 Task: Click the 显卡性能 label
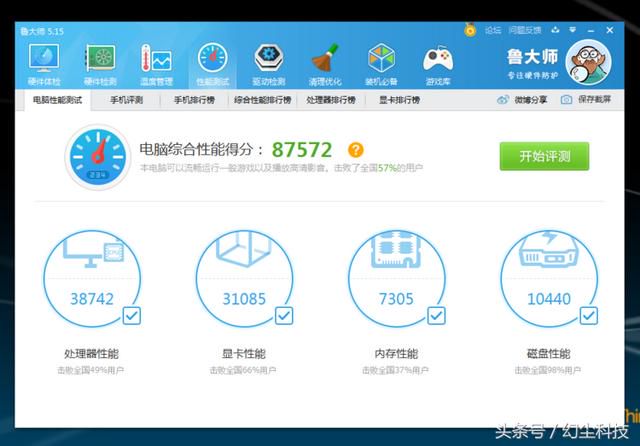tap(244, 353)
